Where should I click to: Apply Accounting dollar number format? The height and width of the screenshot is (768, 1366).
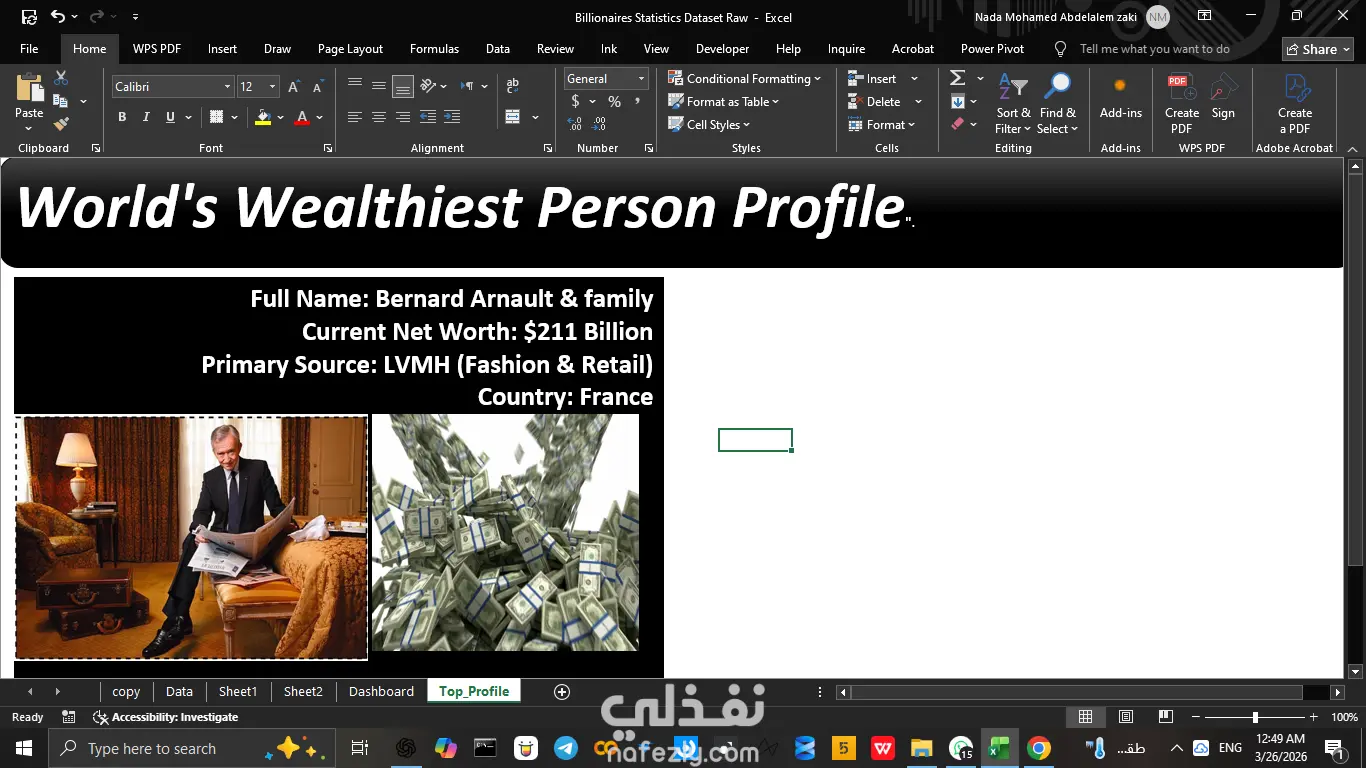pyautogui.click(x=575, y=102)
